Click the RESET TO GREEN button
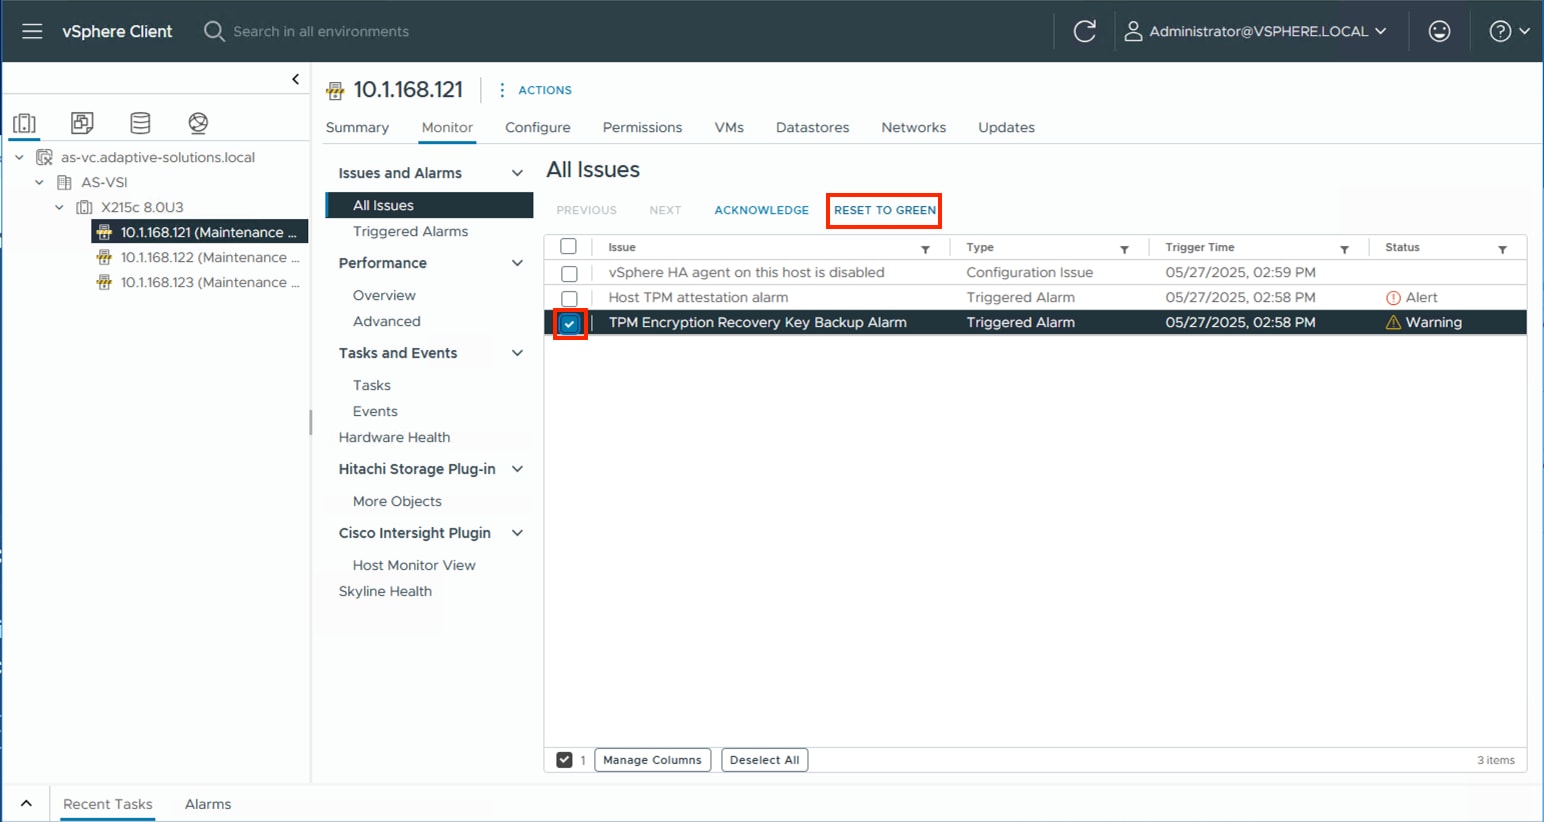 point(883,210)
